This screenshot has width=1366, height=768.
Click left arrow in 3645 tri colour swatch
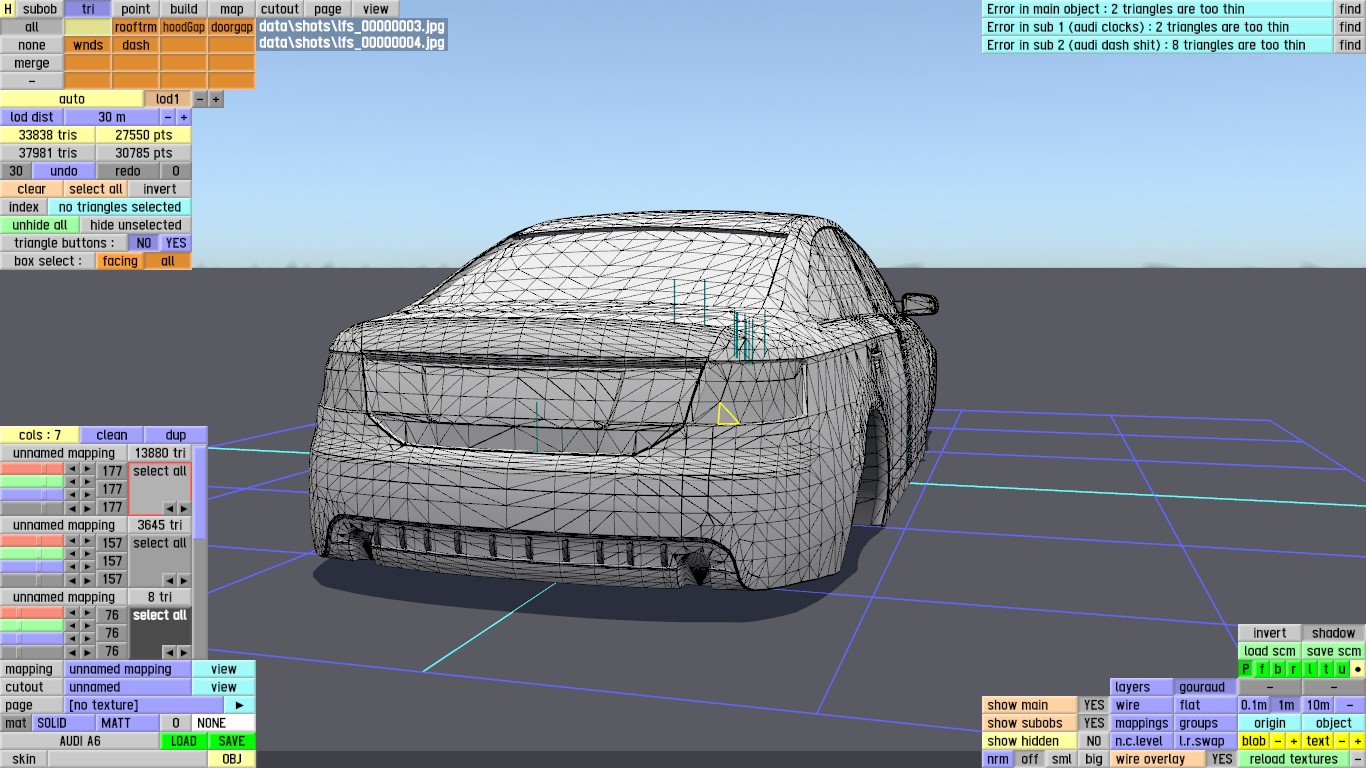[x=170, y=580]
